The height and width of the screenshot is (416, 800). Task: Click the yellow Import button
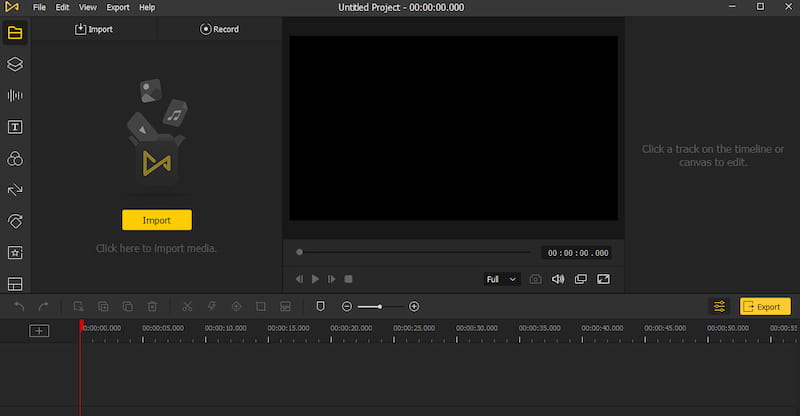click(x=156, y=220)
